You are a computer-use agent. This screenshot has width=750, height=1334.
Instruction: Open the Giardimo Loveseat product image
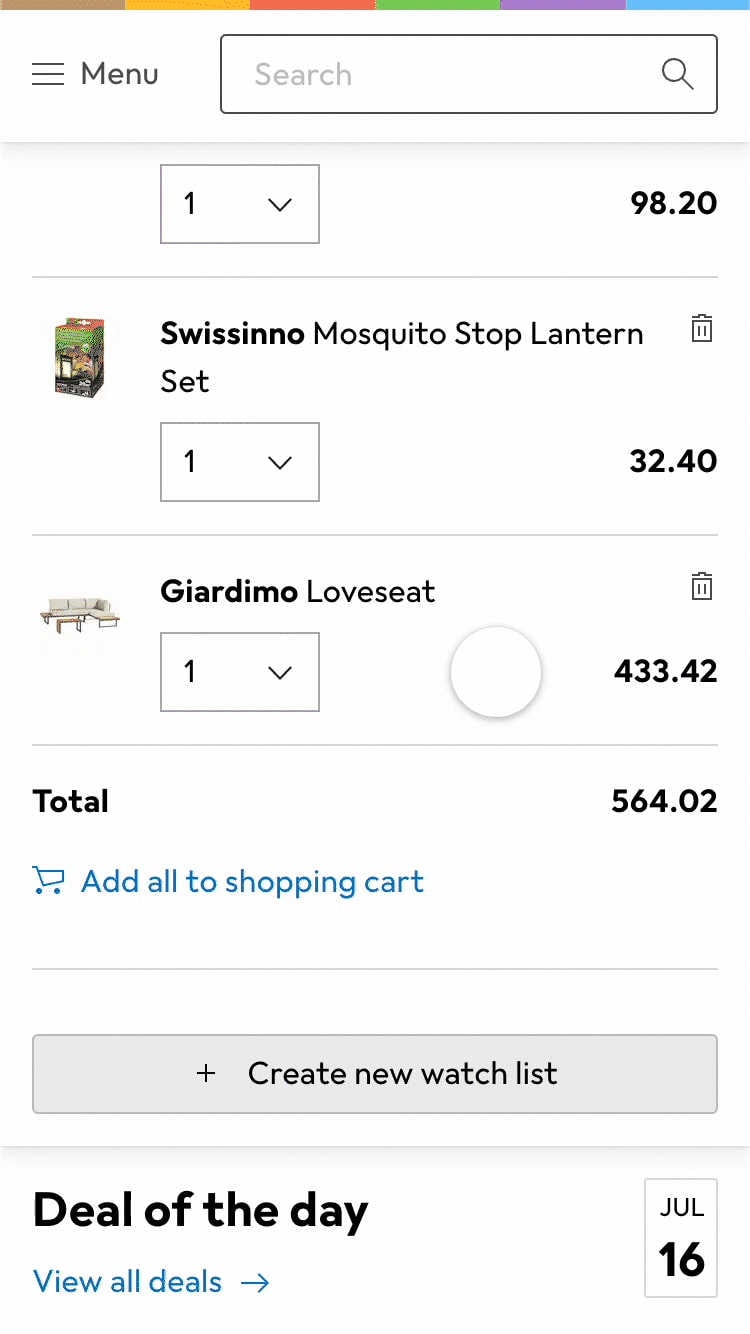tap(80, 612)
